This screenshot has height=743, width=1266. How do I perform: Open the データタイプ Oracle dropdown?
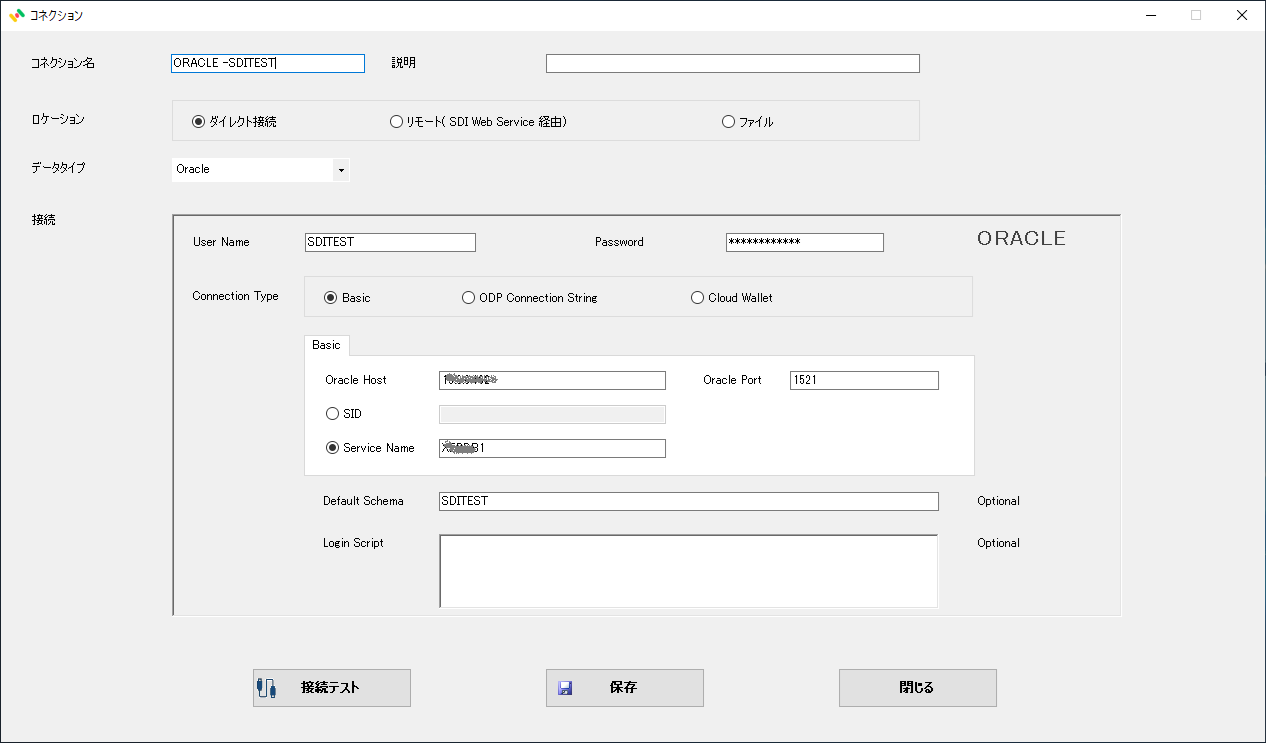pyautogui.click(x=341, y=170)
